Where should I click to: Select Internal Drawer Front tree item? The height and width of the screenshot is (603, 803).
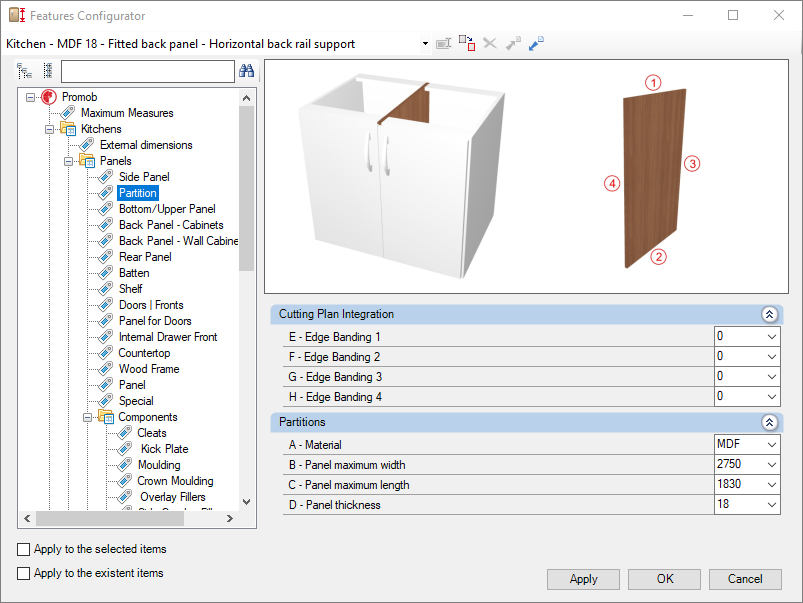[168, 337]
